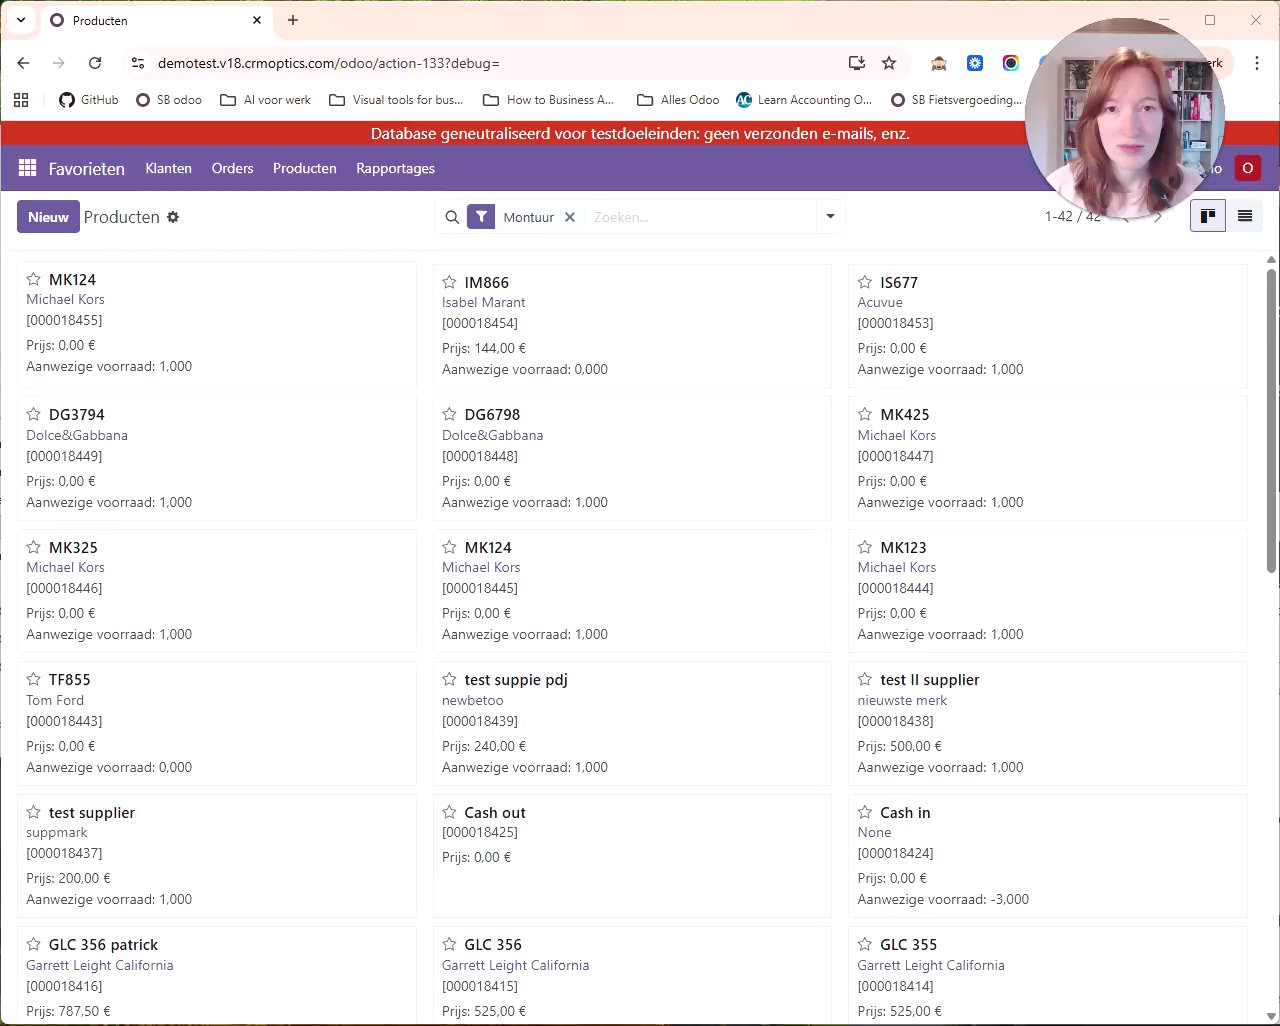Open a new browser tab
The height and width of the screenshot is (1026, 1280).
point(293,20)
